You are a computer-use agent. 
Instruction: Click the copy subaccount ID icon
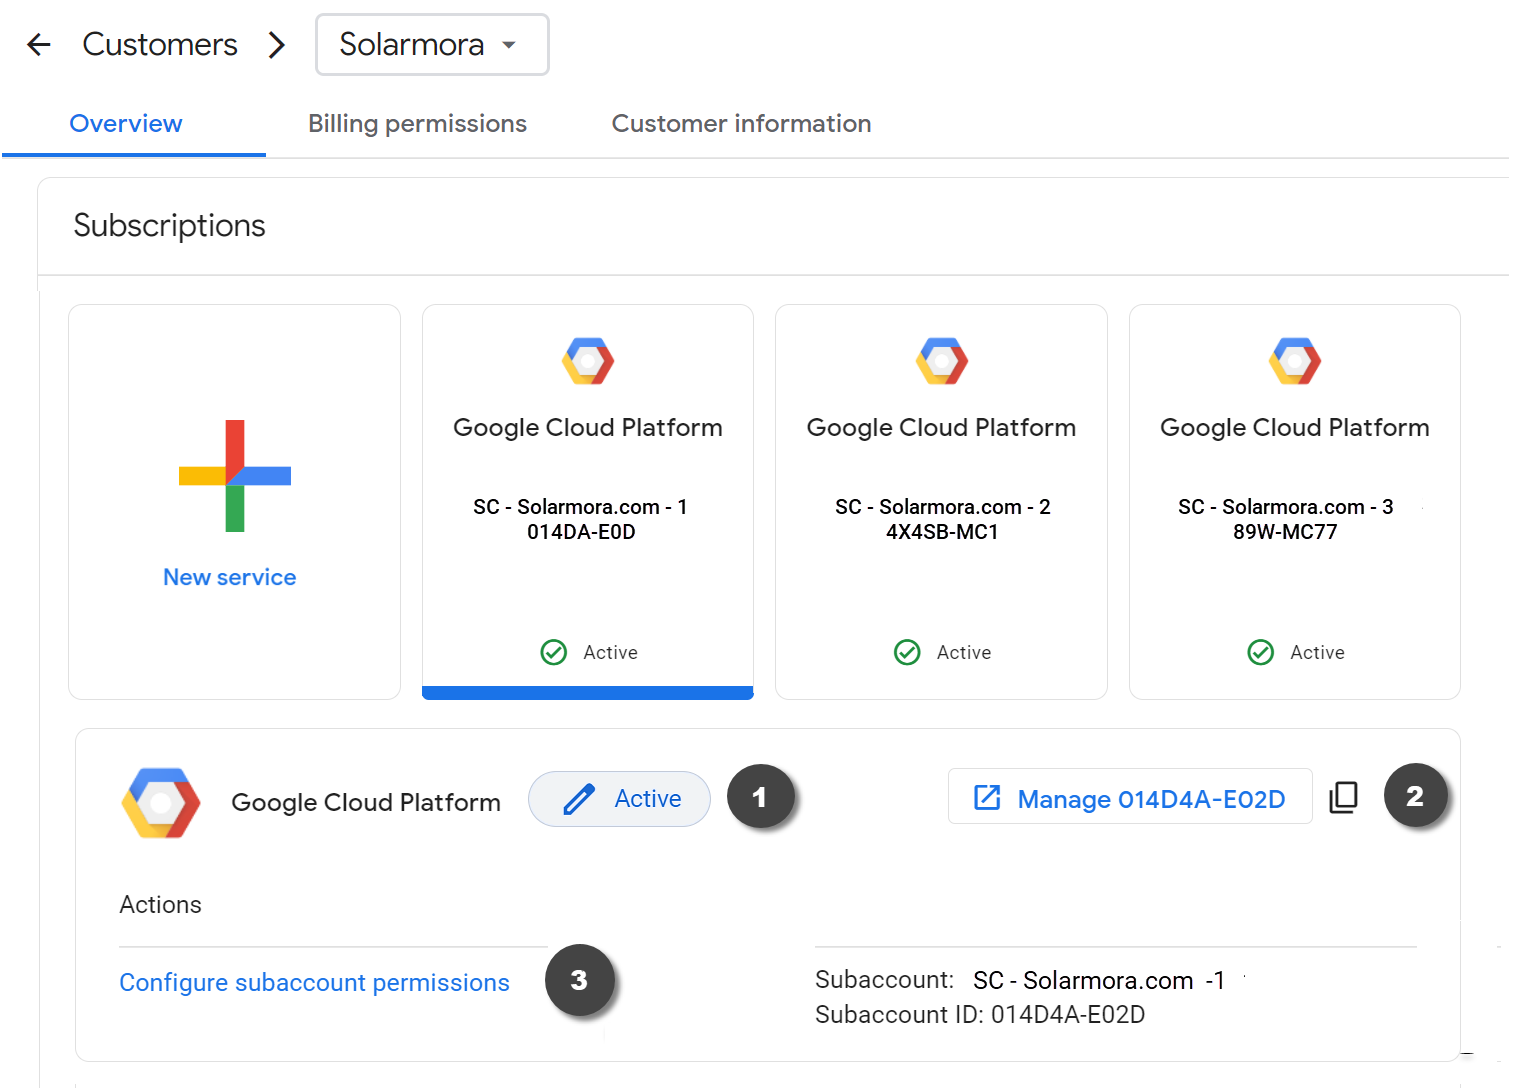point(1343,797)
